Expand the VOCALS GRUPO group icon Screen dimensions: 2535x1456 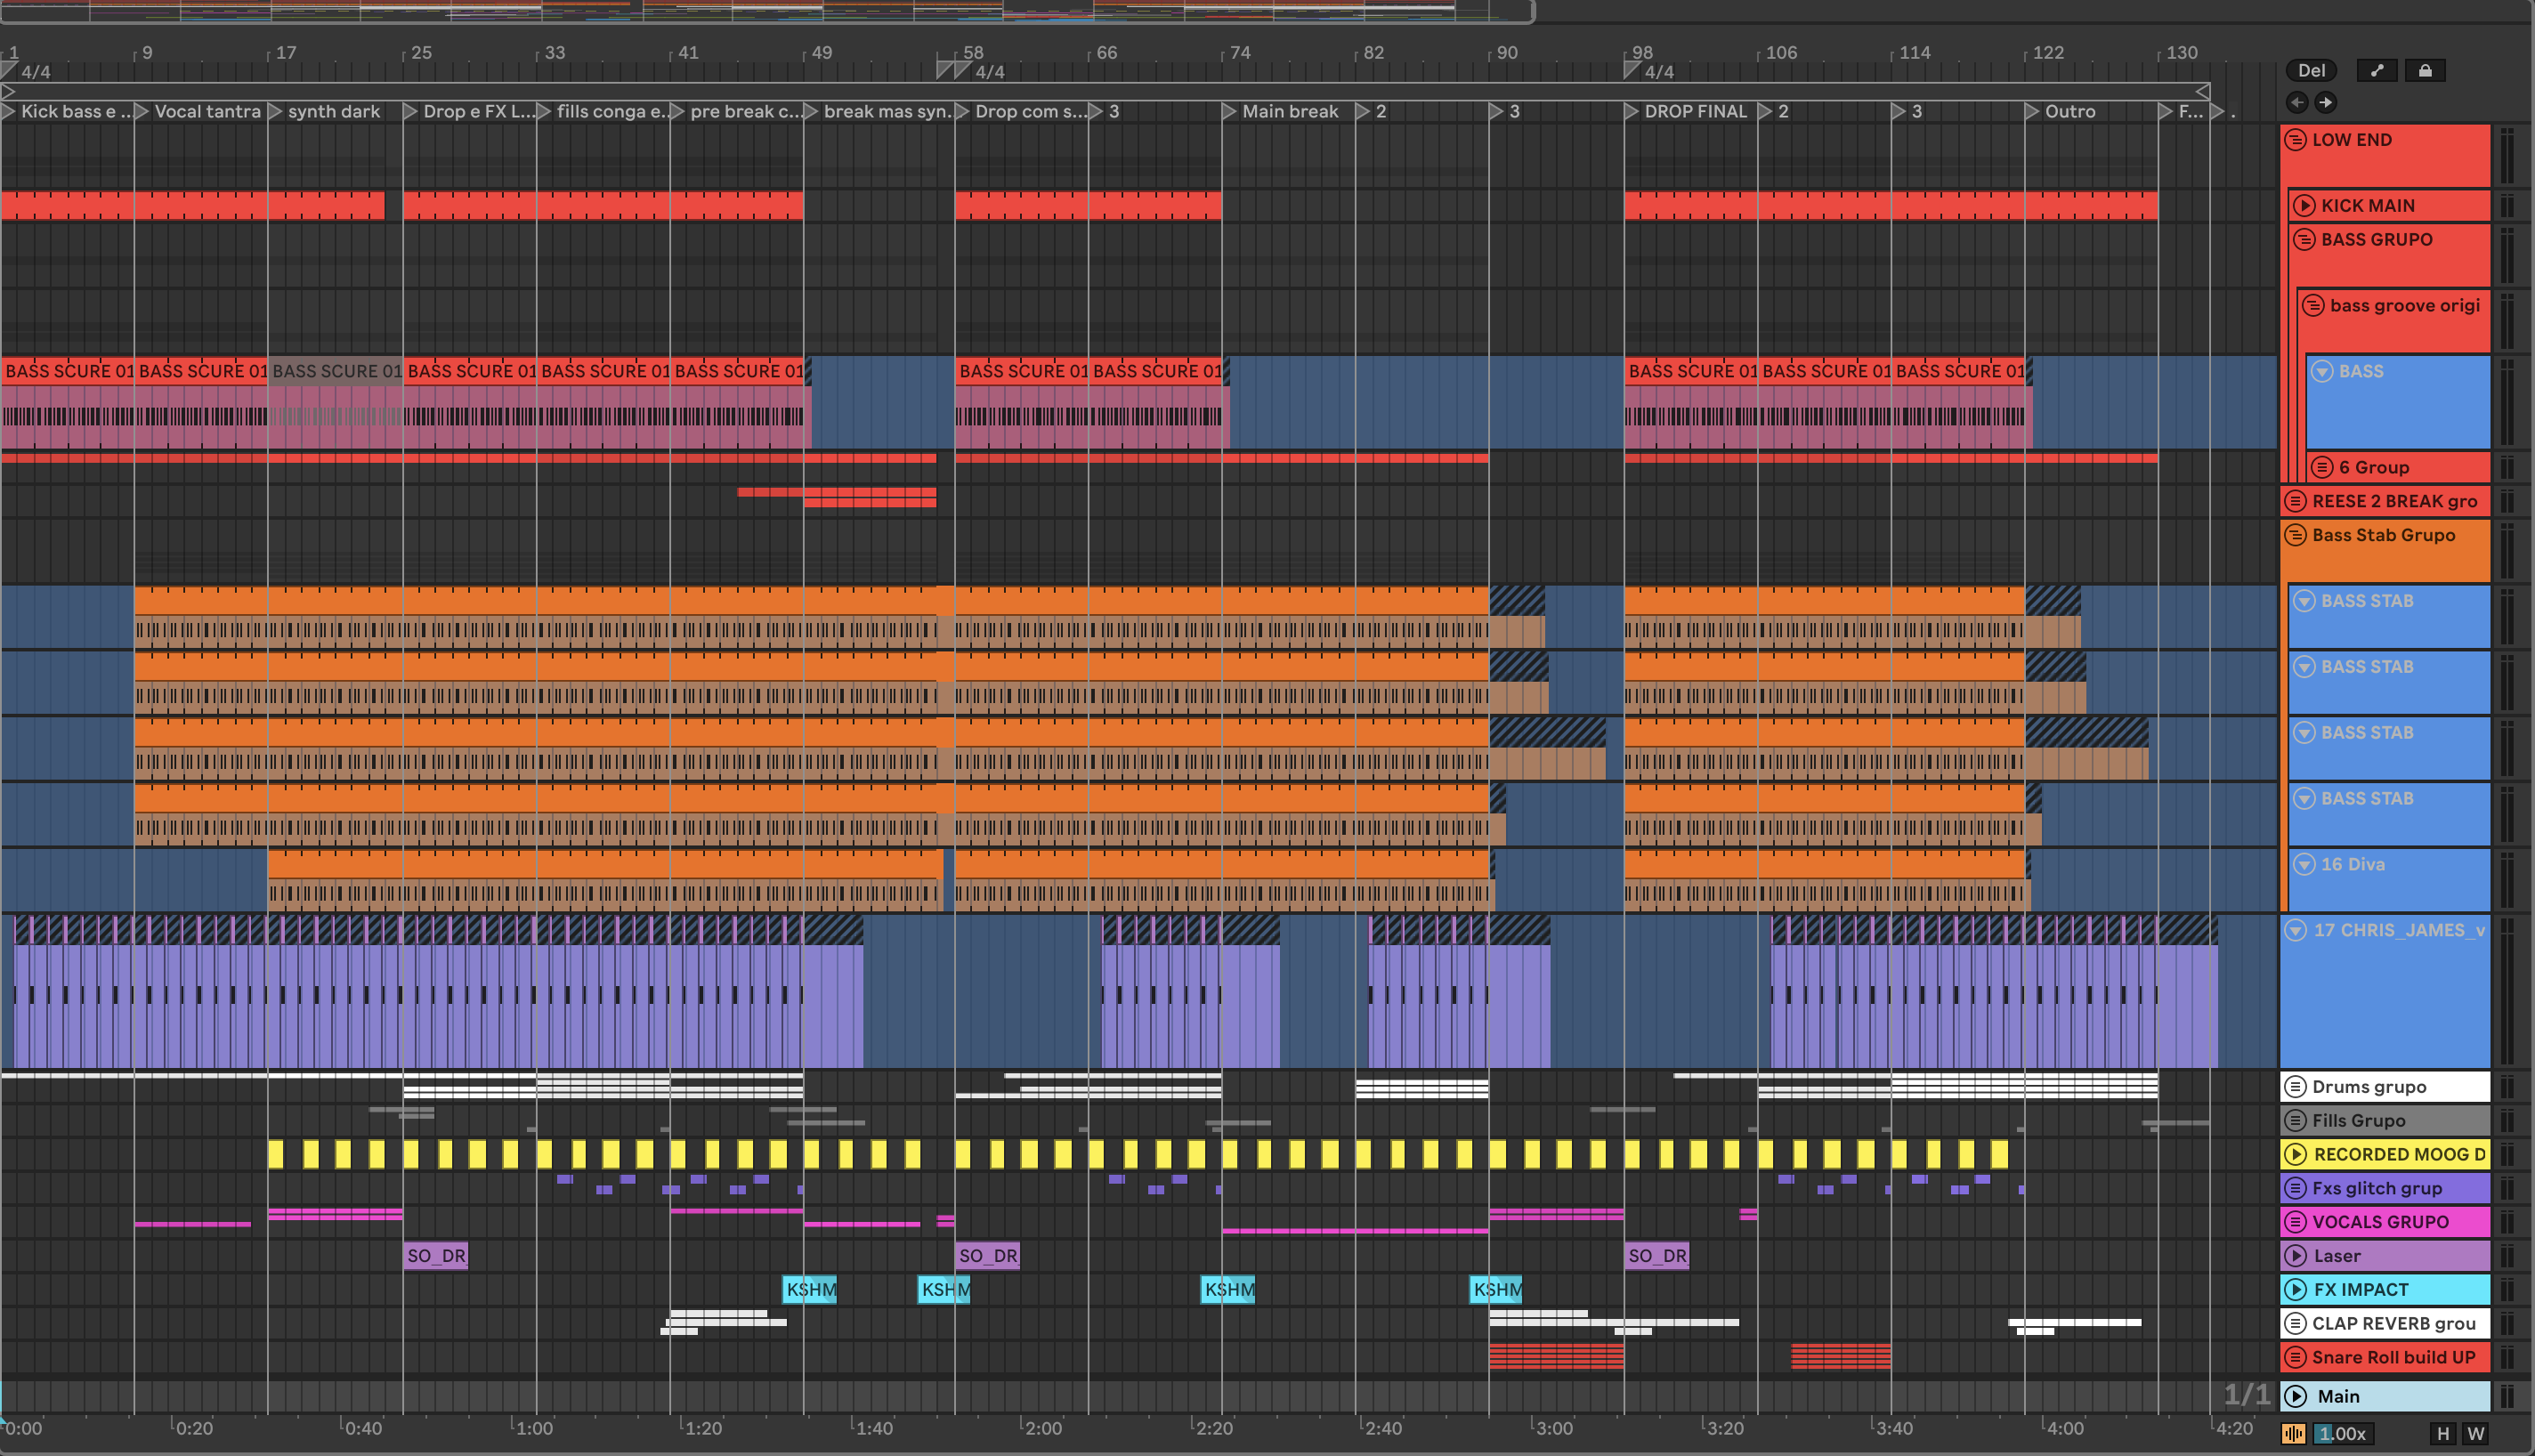point(2296,1222)
